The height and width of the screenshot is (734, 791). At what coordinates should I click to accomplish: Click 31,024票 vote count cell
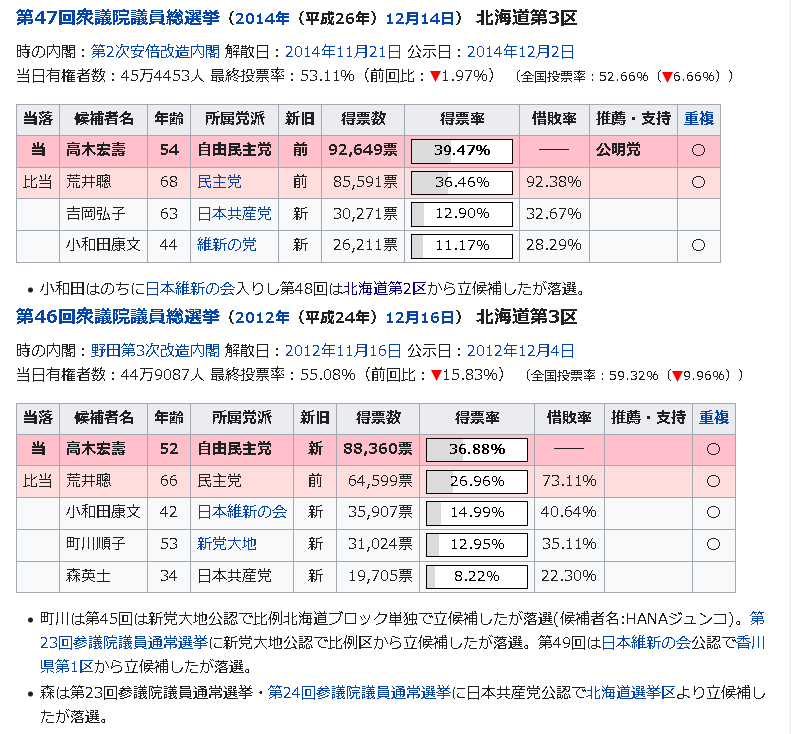pos(380,544)
